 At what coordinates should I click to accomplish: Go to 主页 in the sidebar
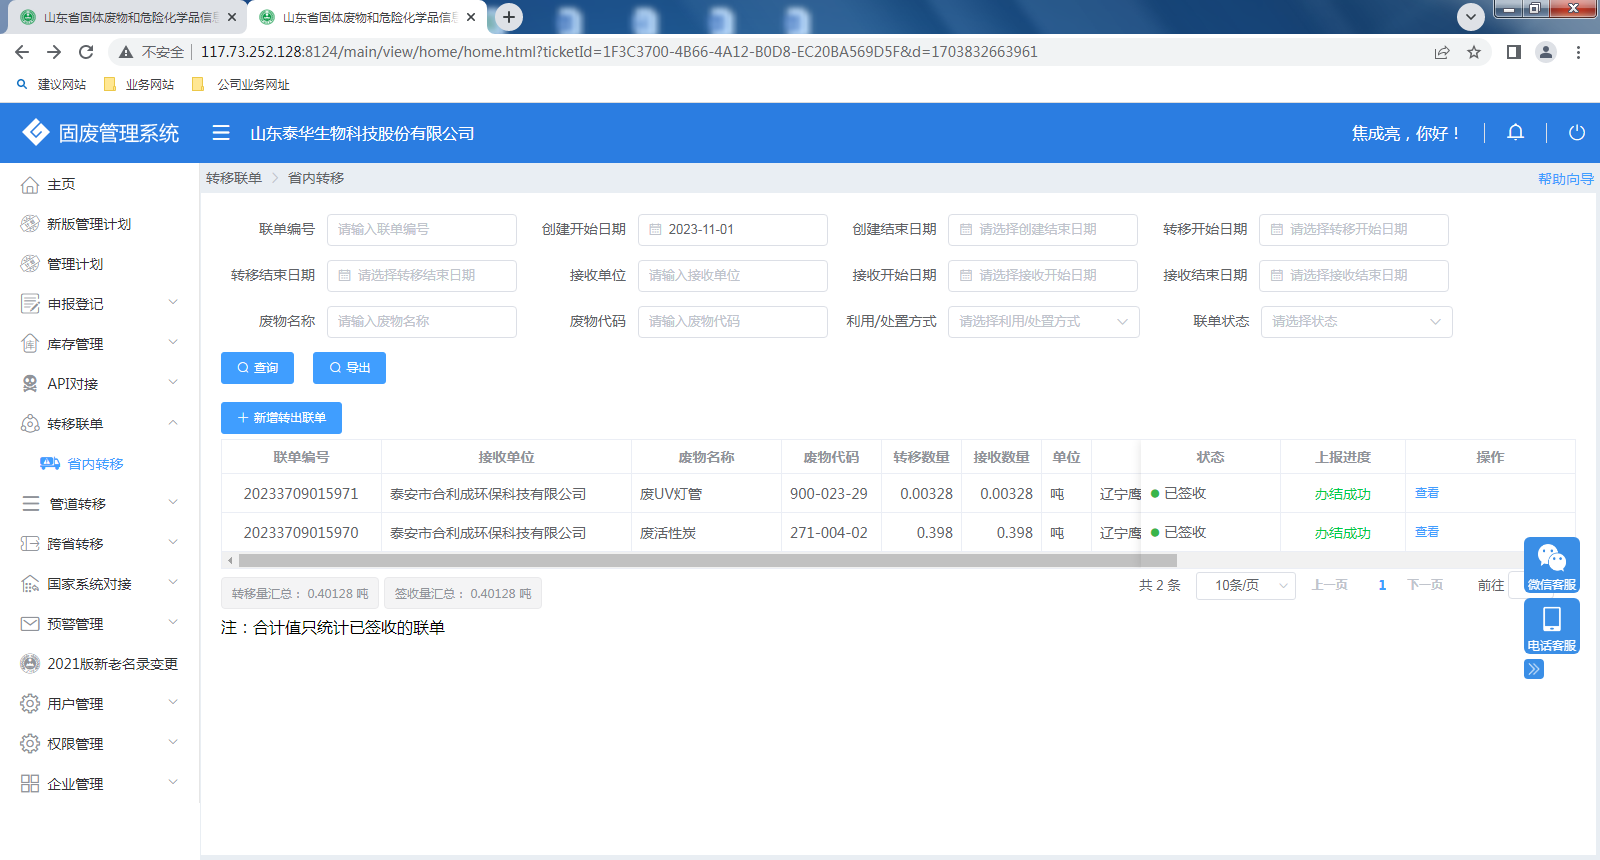61,184
